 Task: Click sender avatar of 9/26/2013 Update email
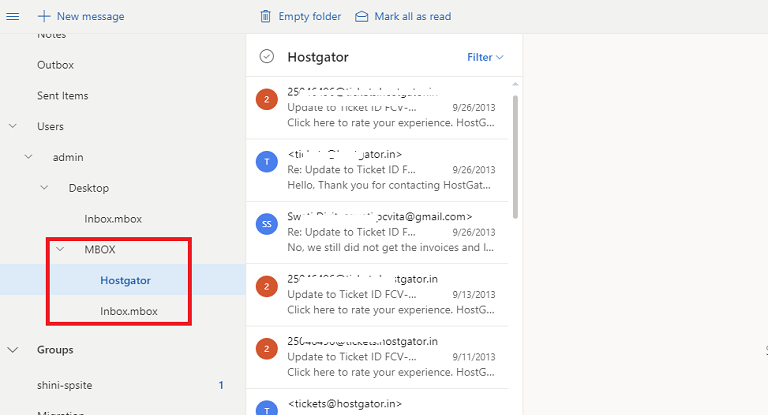(x=266, y=99)
